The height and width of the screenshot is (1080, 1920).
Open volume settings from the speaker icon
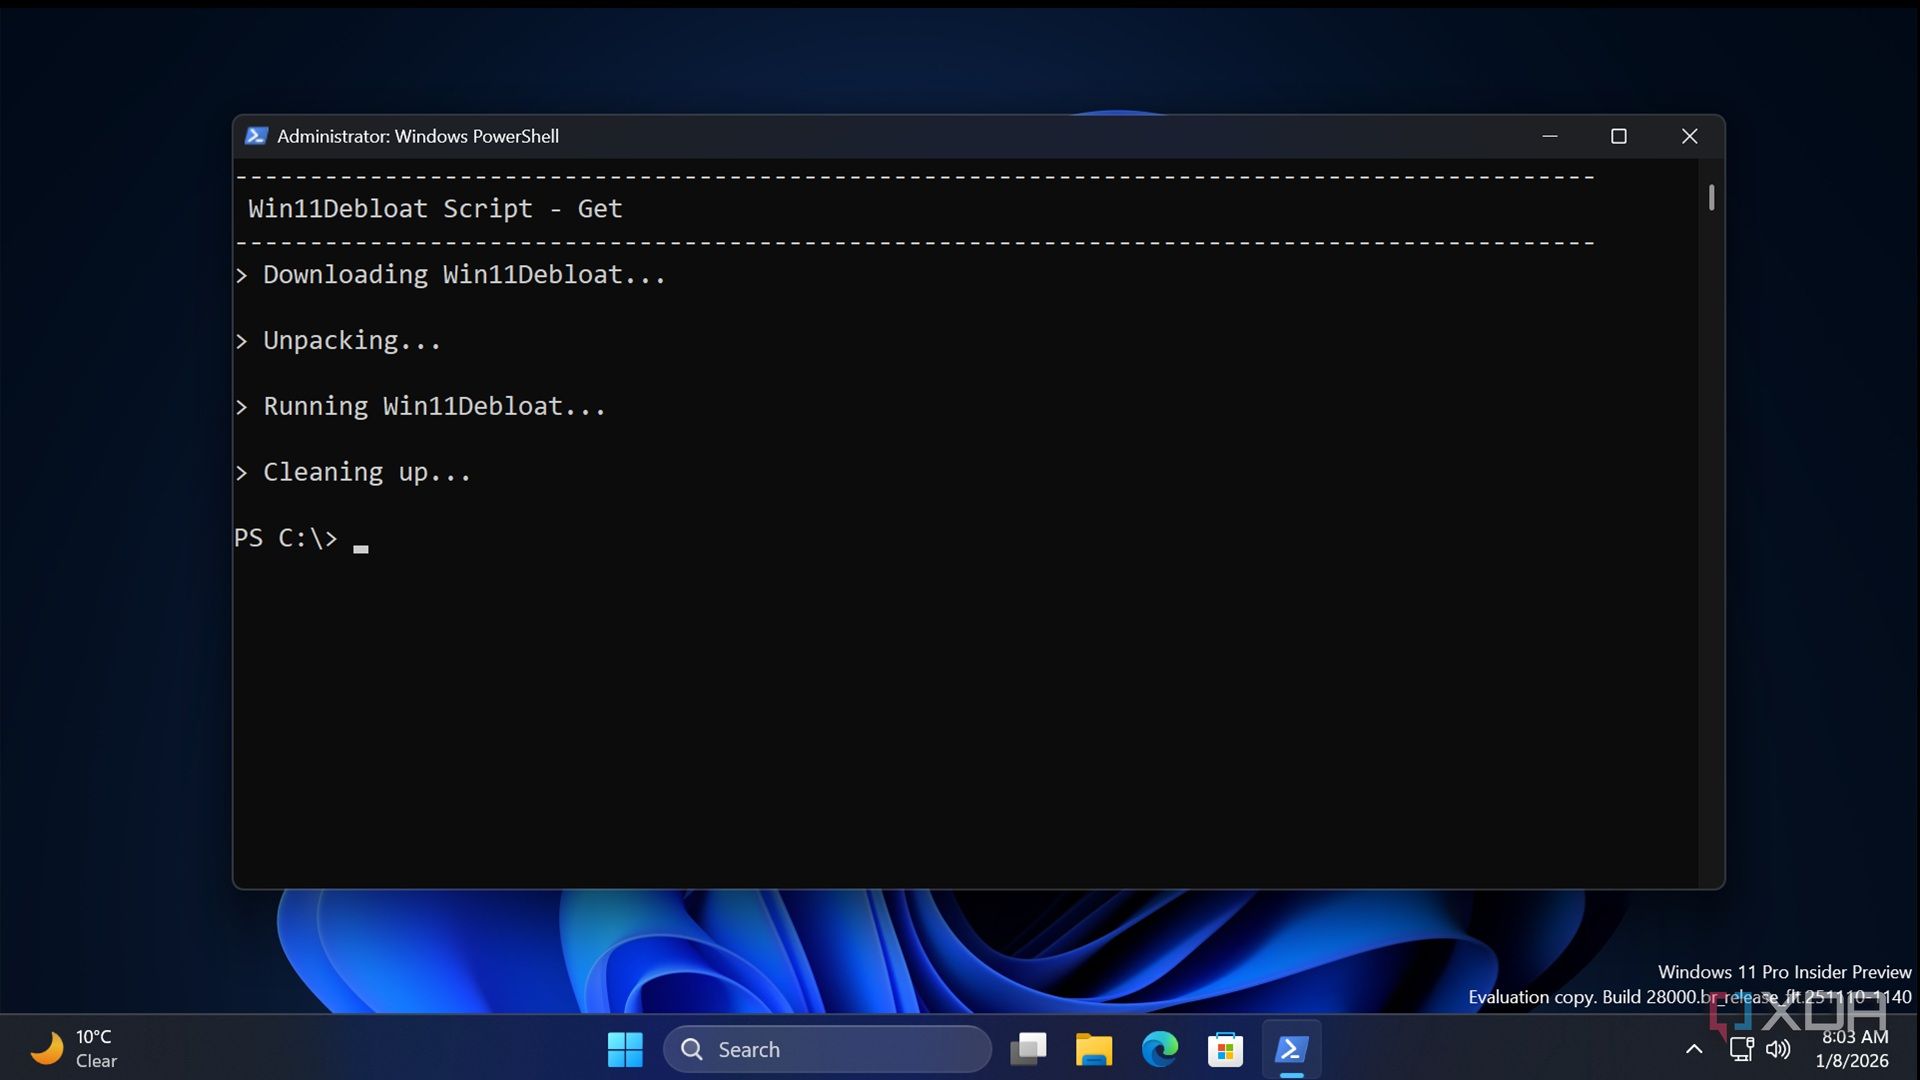pos(1778,1049)
